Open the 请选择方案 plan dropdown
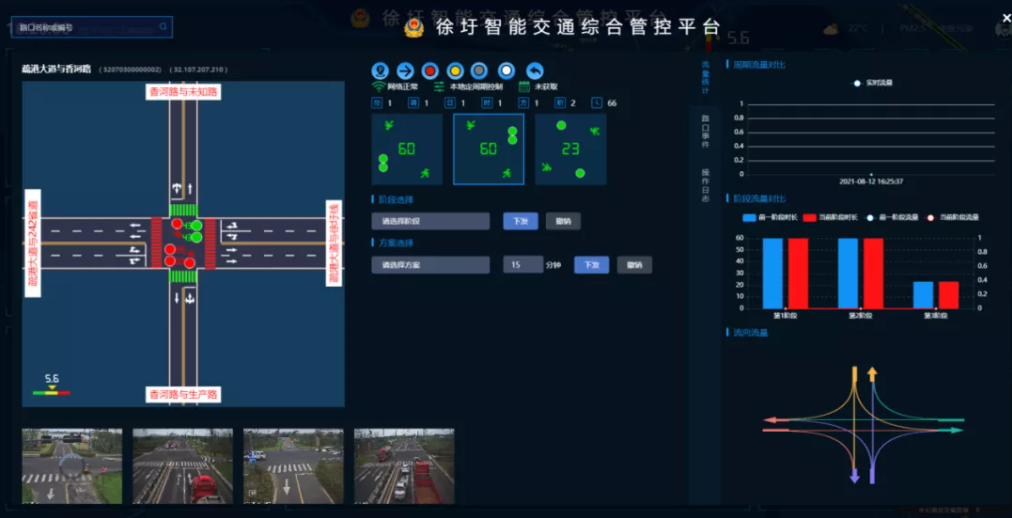Screen dimensions: 1012x518 [x=430, y=265]
